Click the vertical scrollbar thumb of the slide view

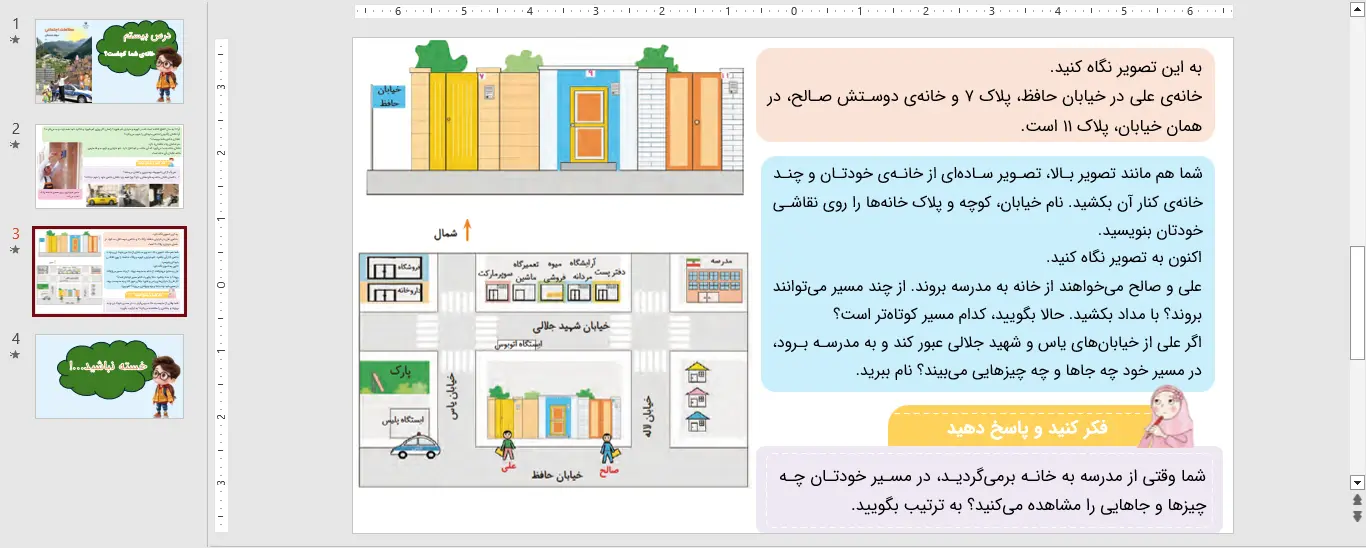tap(1357, 302)
